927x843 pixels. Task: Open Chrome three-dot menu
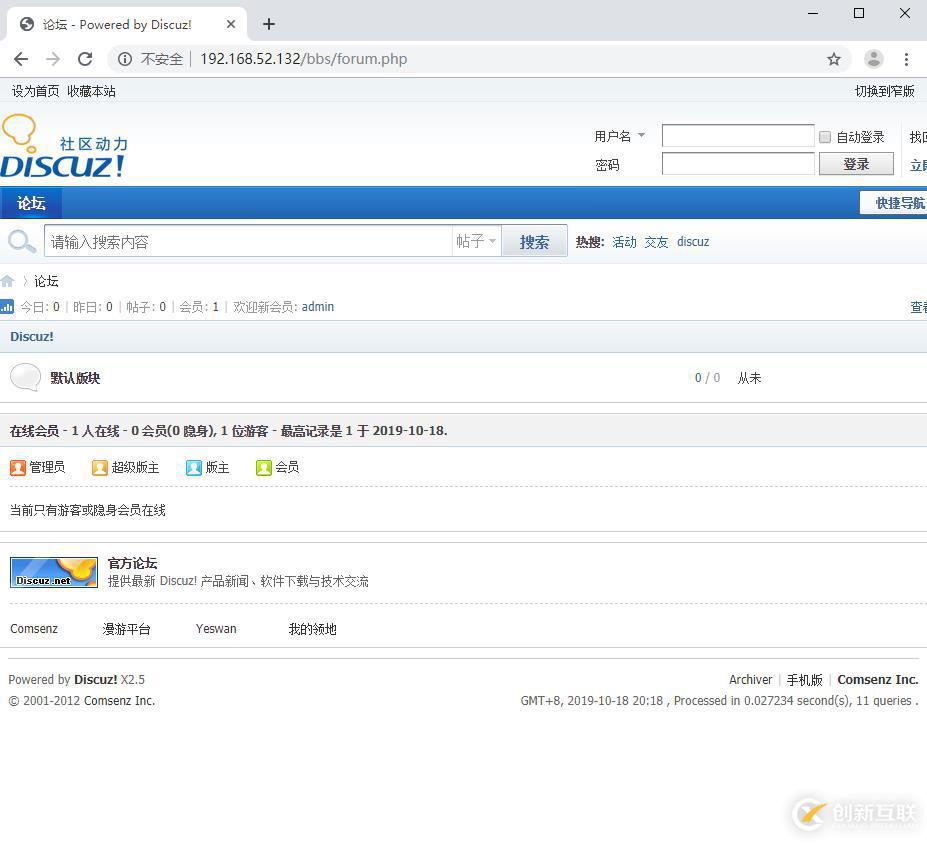pyautogui.click(x=906, y=59)
